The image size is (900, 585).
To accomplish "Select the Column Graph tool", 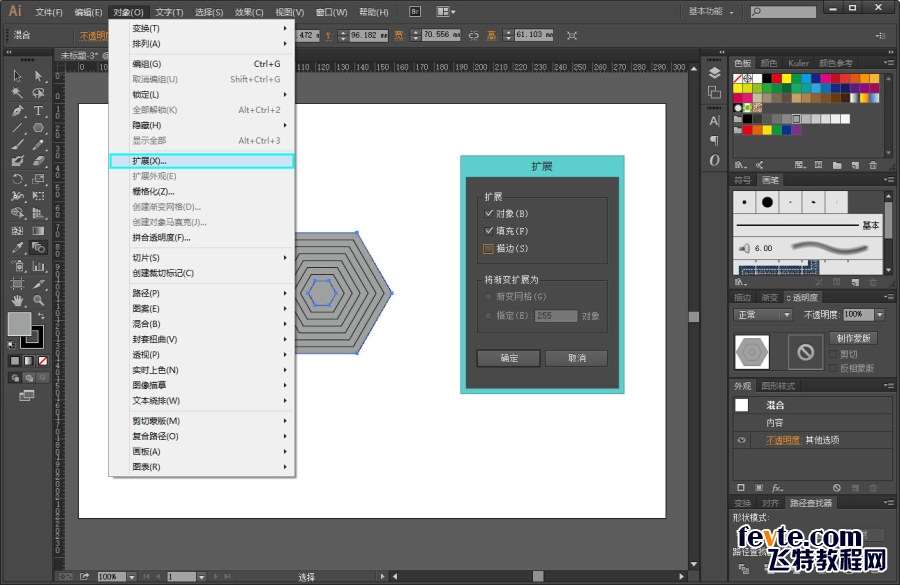I will pyautogui.click(x=38, y=266).
